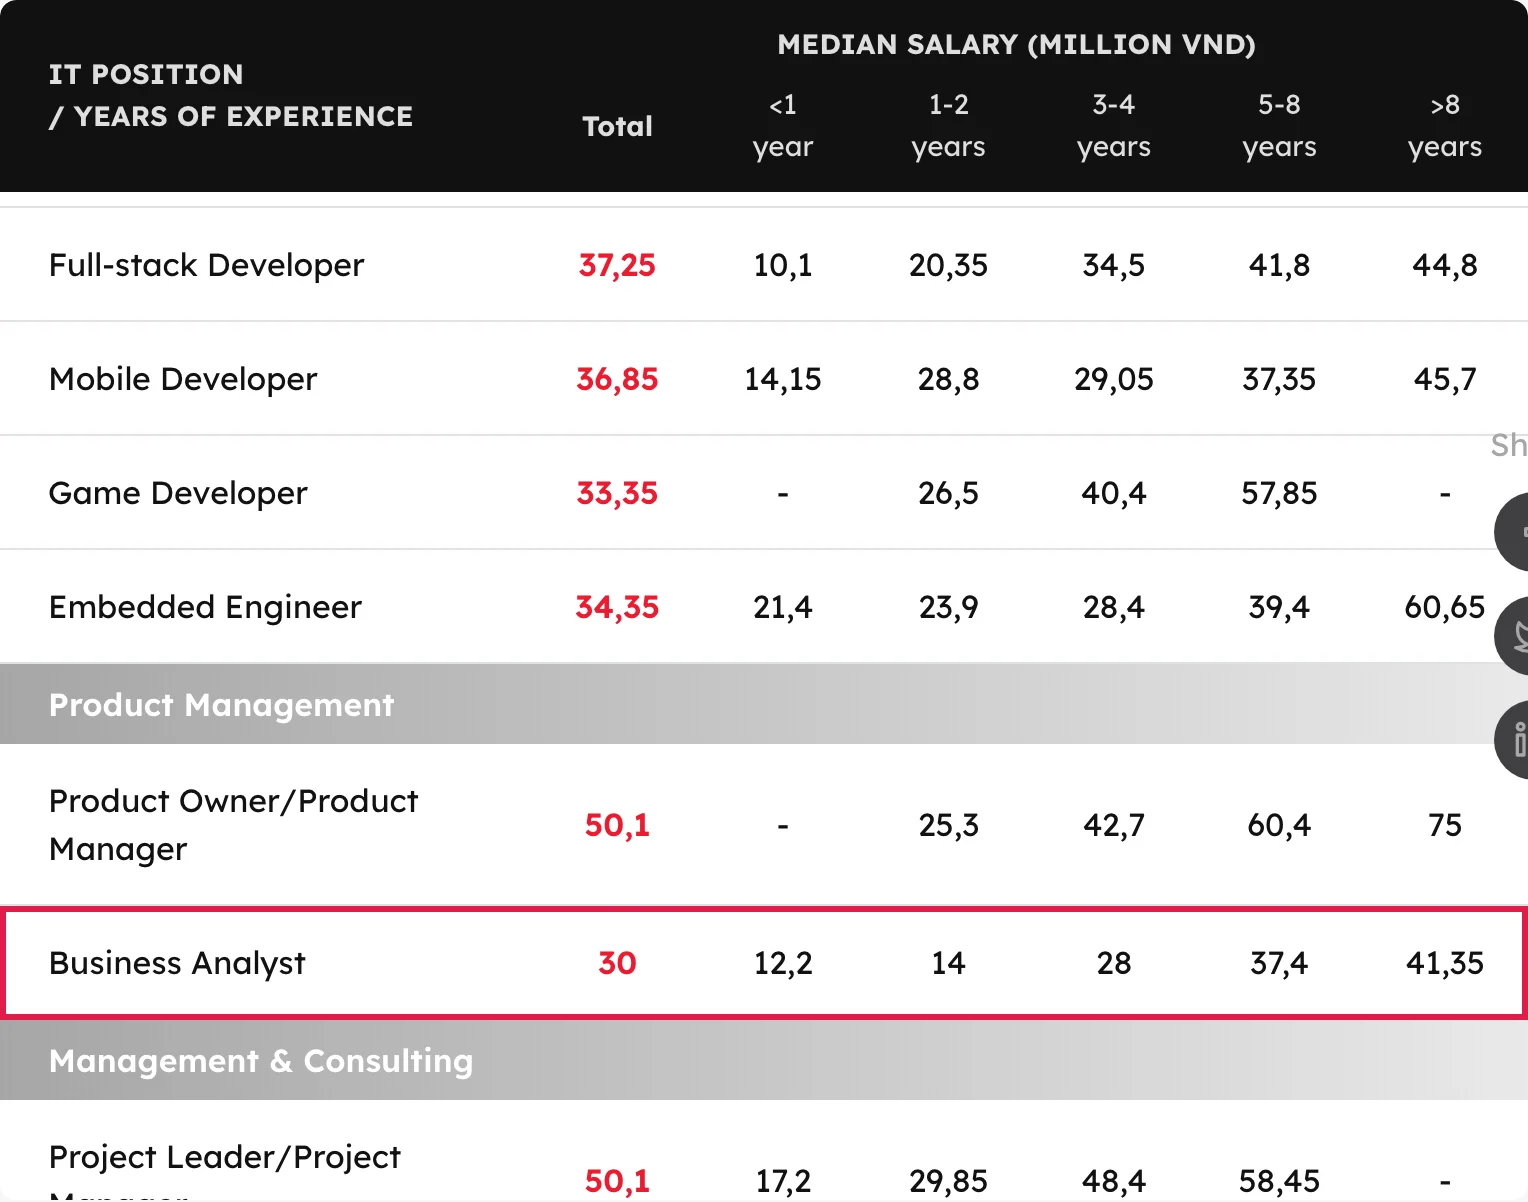
Task: Click the value '44,8' in Full-stack Developer row
Action: tap(1445, 265)
